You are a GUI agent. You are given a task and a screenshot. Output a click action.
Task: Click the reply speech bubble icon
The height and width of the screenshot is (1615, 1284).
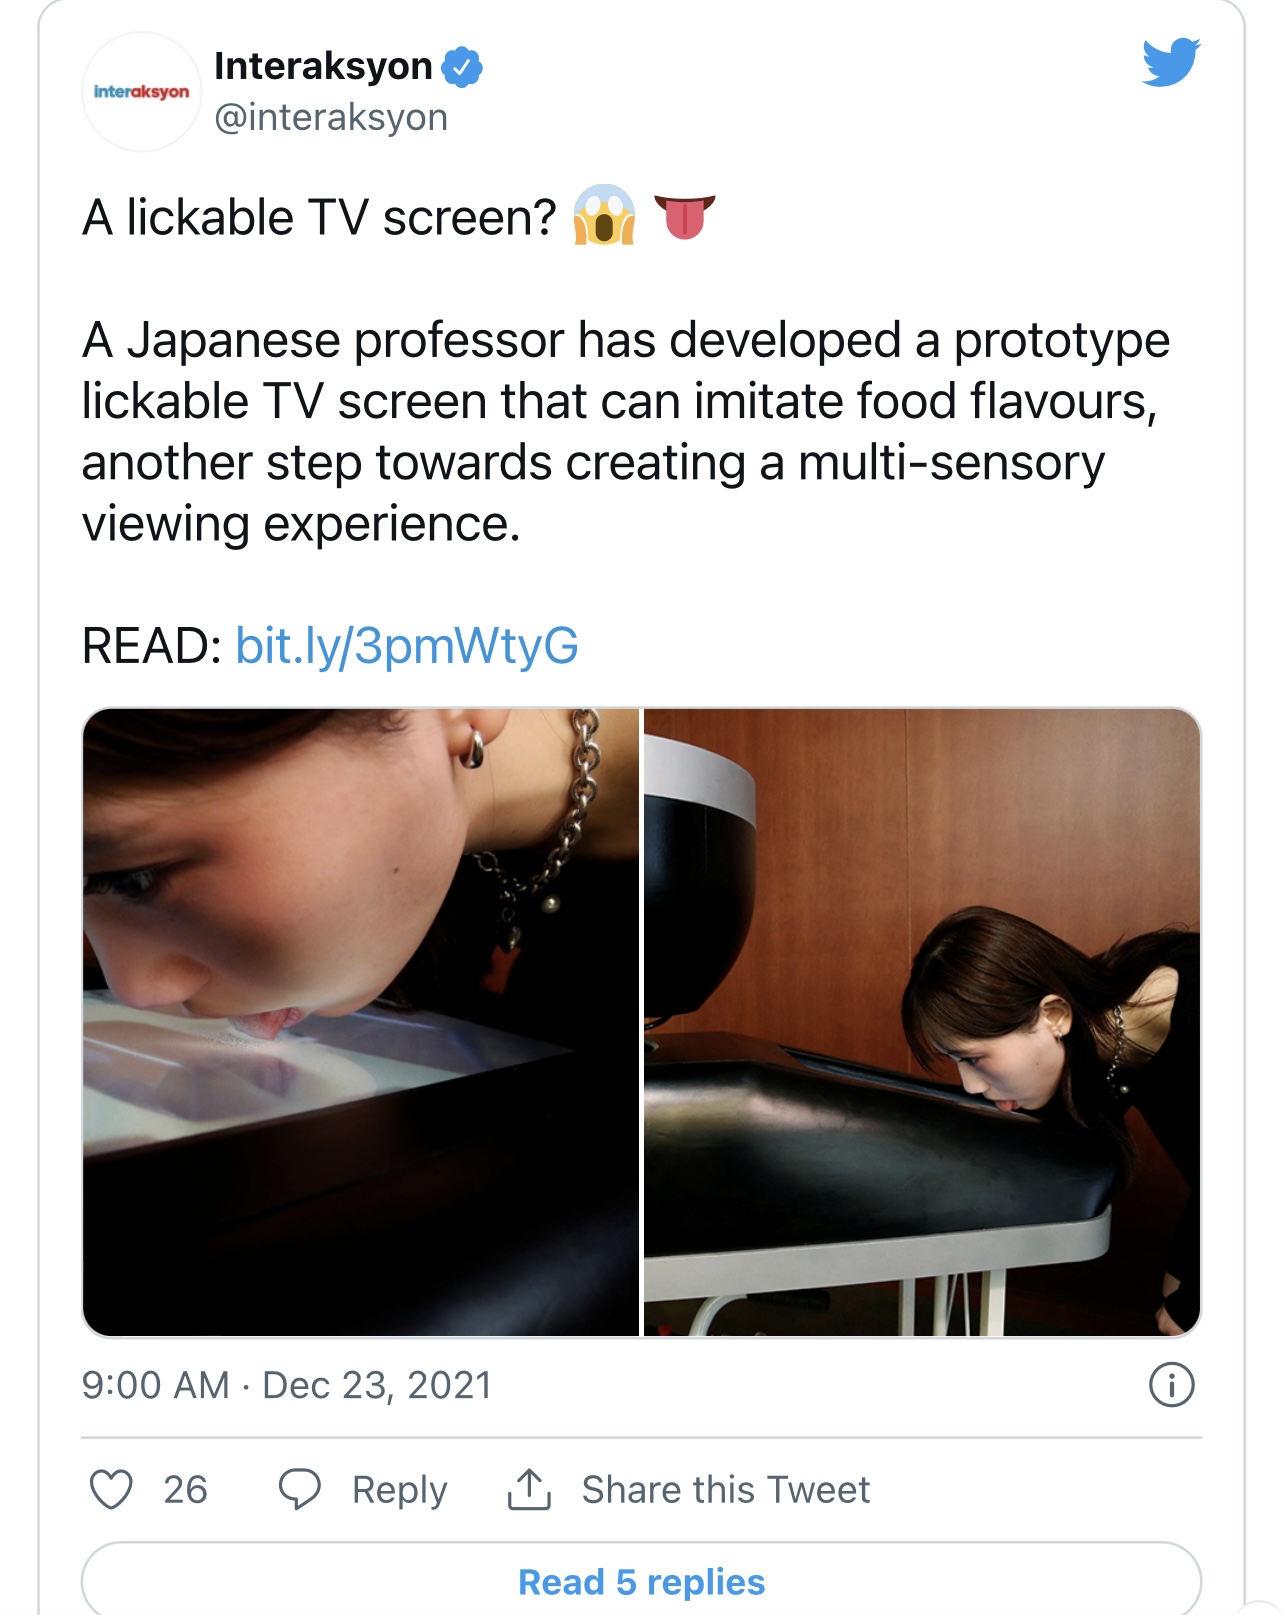coord(299,1489)
